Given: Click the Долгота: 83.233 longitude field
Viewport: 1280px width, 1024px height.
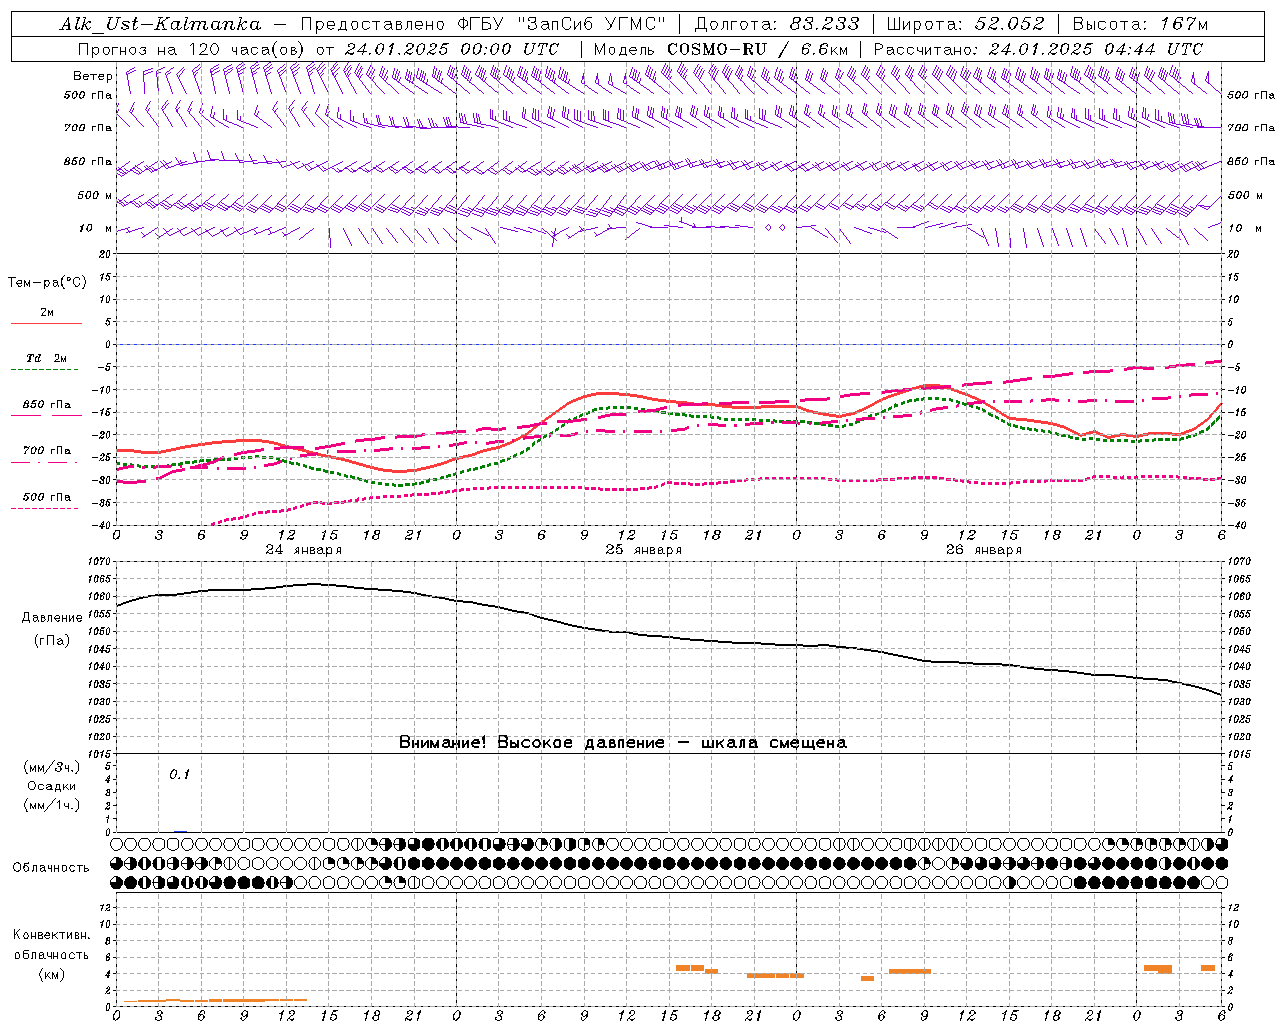Looking at the screenshot, I should pos(775,24).
